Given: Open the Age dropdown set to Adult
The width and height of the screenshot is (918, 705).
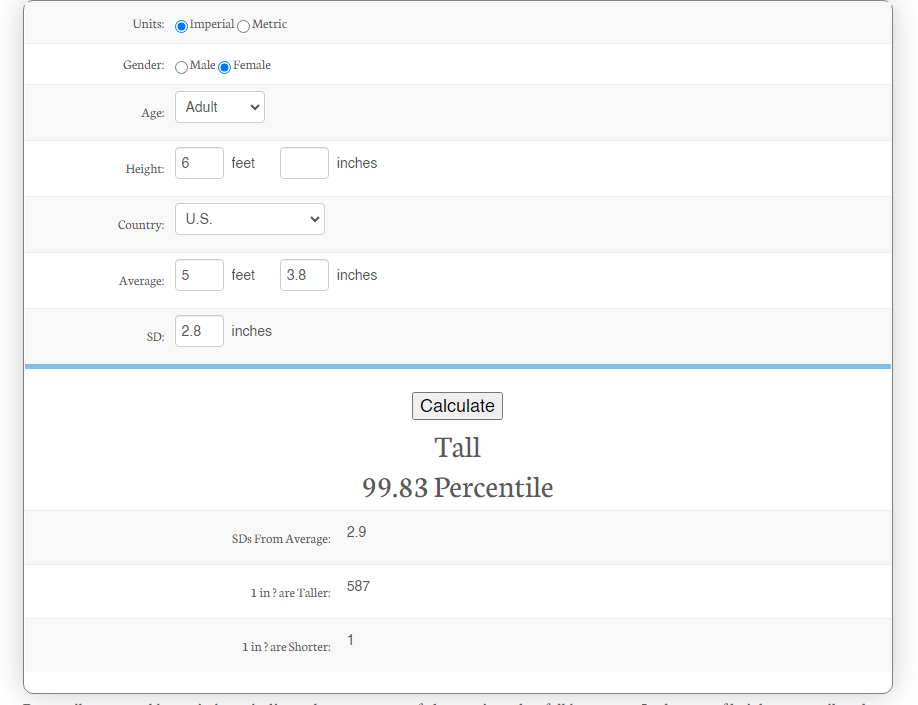Looking at the screenshot, I should (220, 107).
